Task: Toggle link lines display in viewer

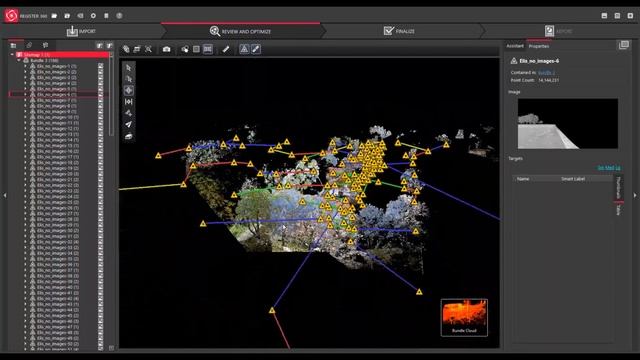Action: click(256, 49)
